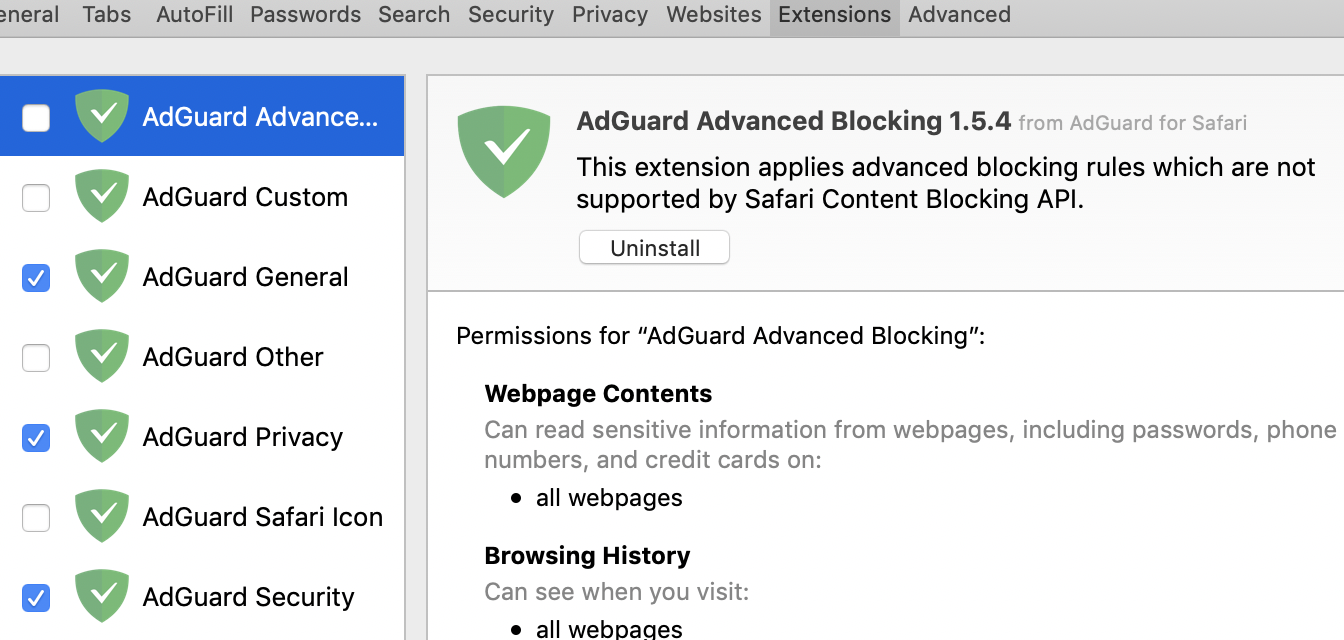The image size is (1344, 640).
Task: Select the AdGuard Security list entry
Action: [248, 597]
